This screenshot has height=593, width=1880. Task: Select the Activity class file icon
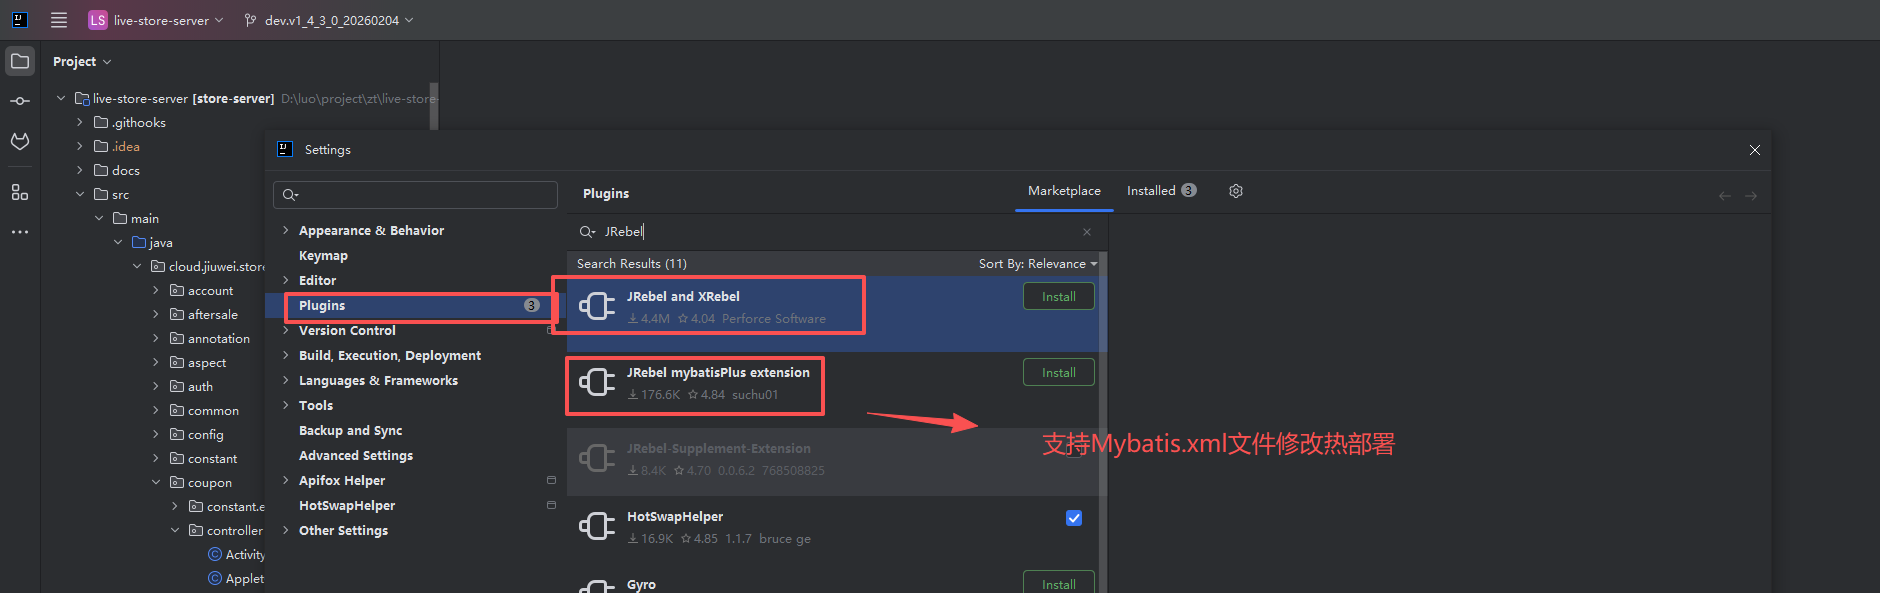pos(215,554)
